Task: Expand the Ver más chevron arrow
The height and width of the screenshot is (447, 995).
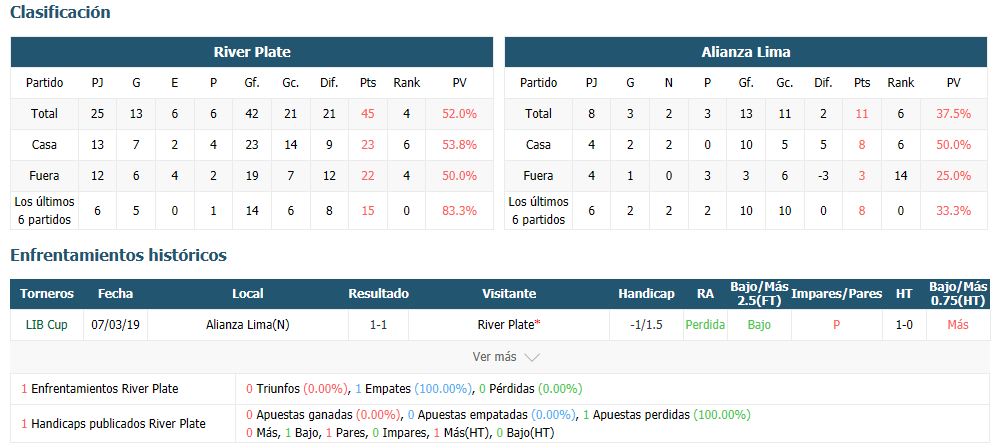Action: tap(532, 357)
